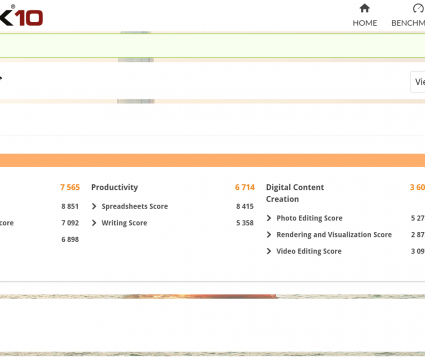Screen dimensions: 425x360
Task: Expand the Writing Score row
Action: pos(94,223)
